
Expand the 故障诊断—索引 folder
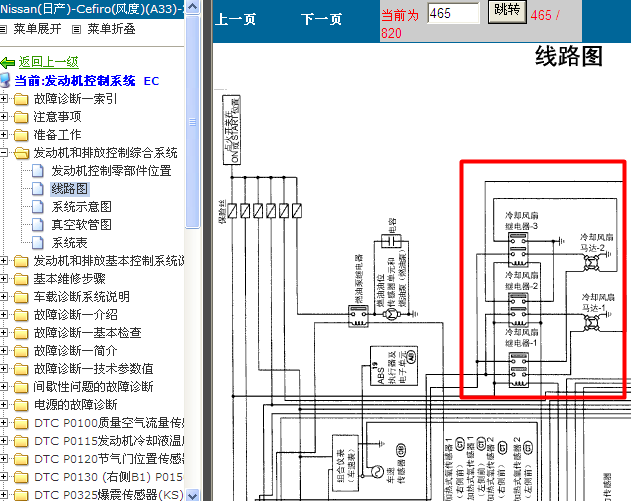point(4,99)
